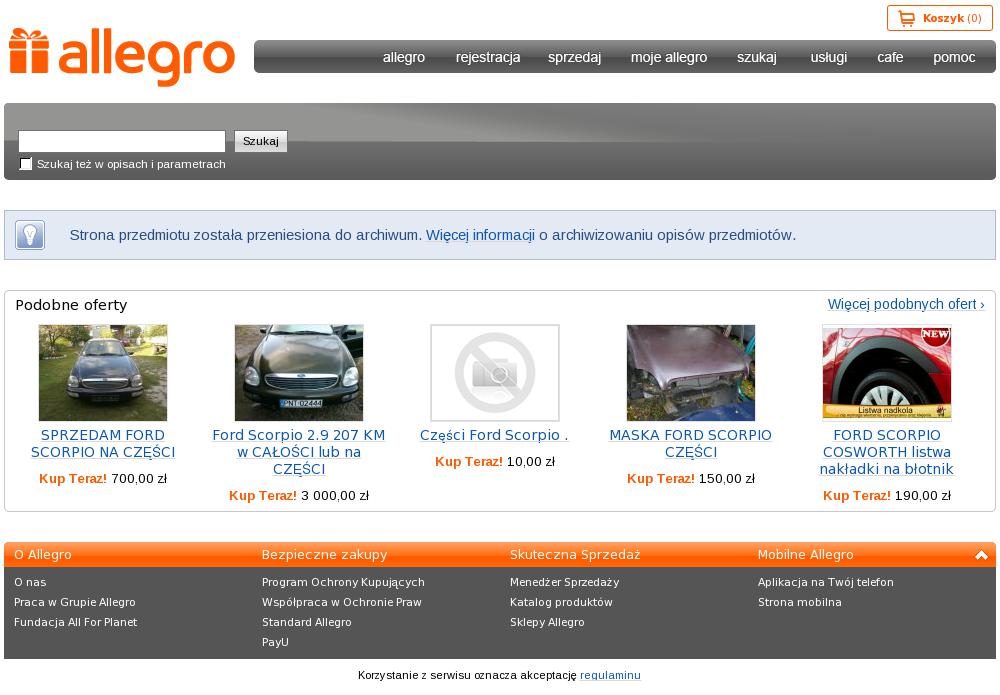Click the 'Podobne oferty' heading

point(71,305)
